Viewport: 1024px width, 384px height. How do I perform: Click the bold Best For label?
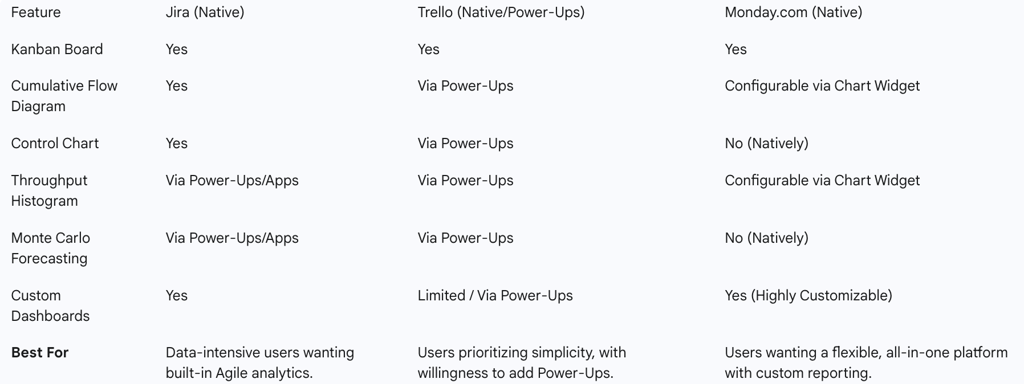40,353
